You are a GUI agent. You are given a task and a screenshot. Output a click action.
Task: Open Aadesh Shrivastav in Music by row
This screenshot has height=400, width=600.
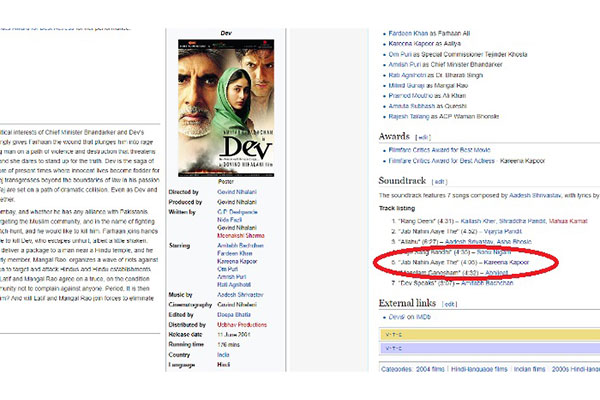[240, 295]
